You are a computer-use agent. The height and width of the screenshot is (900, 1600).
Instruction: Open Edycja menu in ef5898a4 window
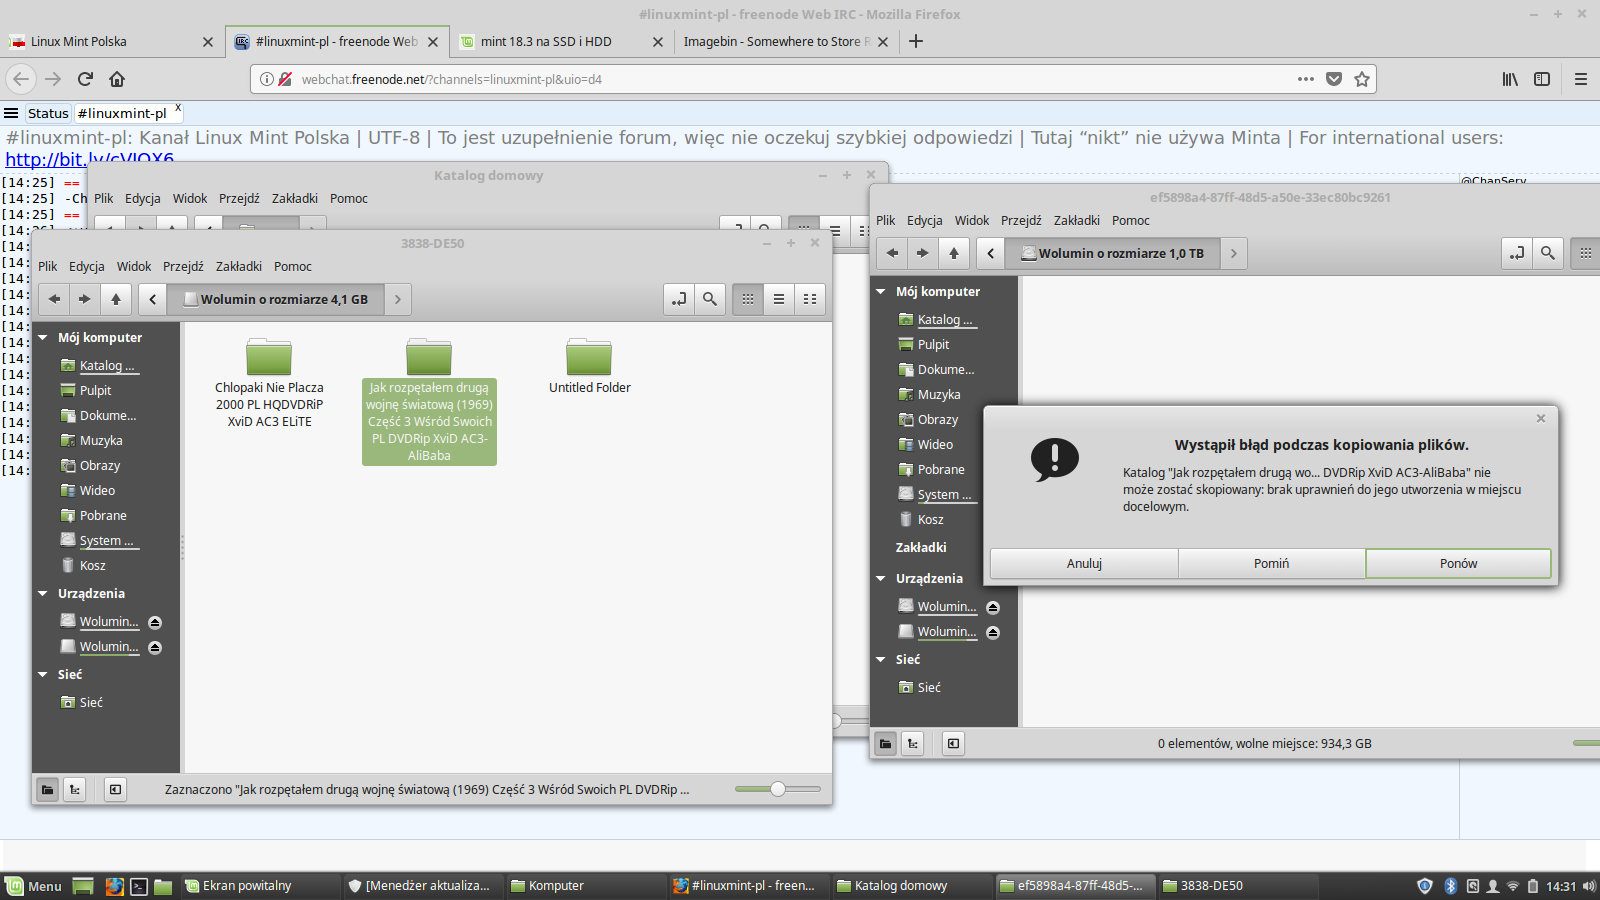pos(925,221)
